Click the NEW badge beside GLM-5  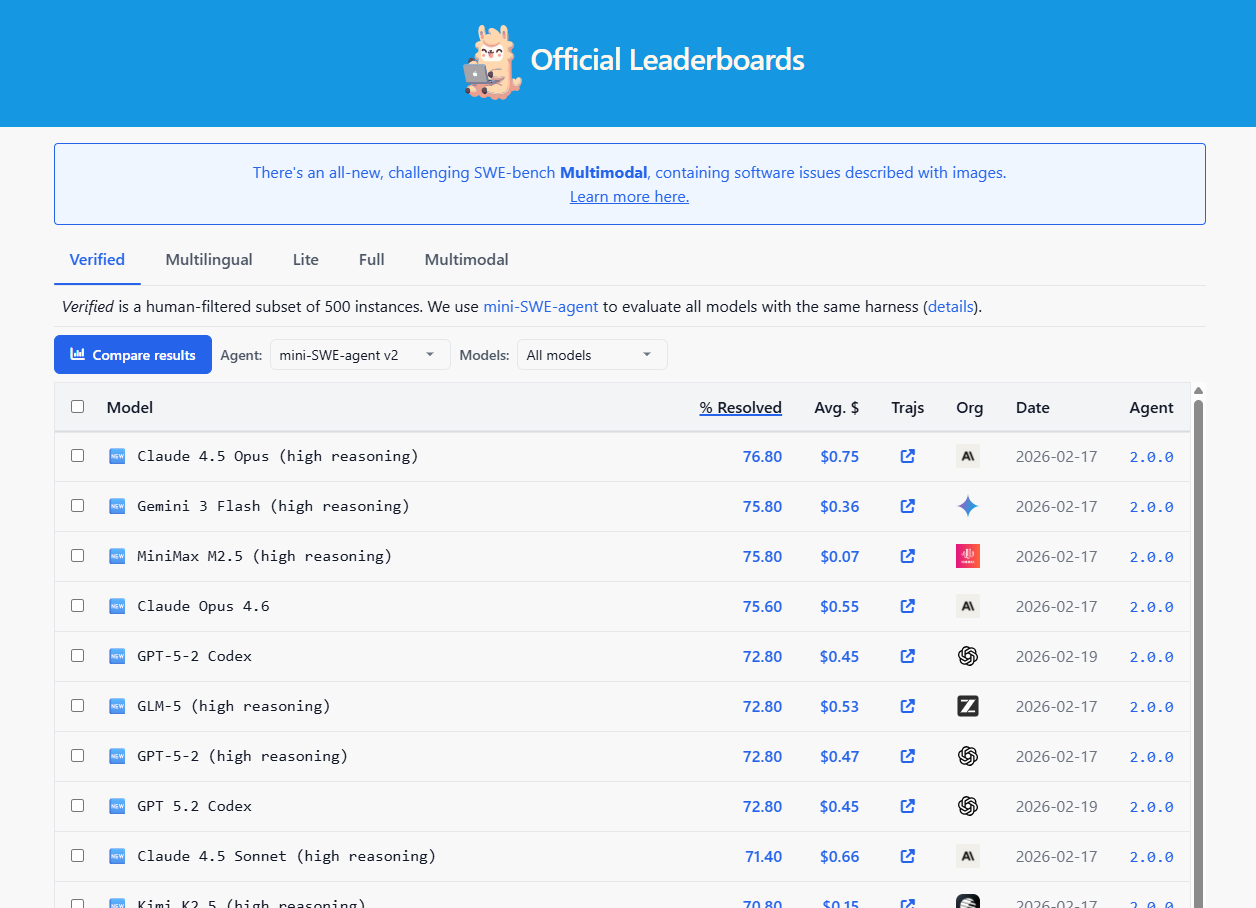coord(117,706)
